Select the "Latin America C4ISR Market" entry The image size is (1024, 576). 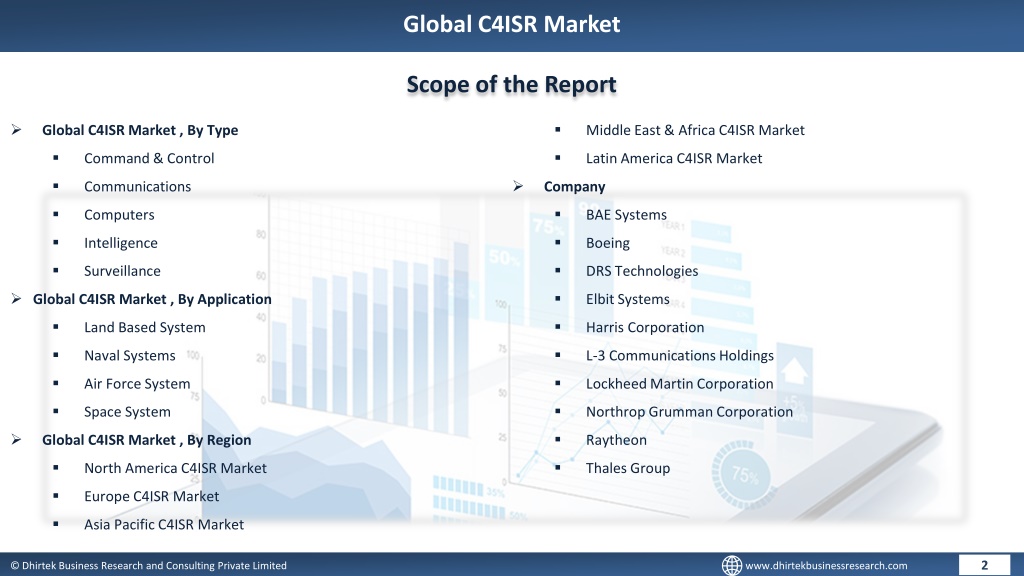[x=674, y=158]
